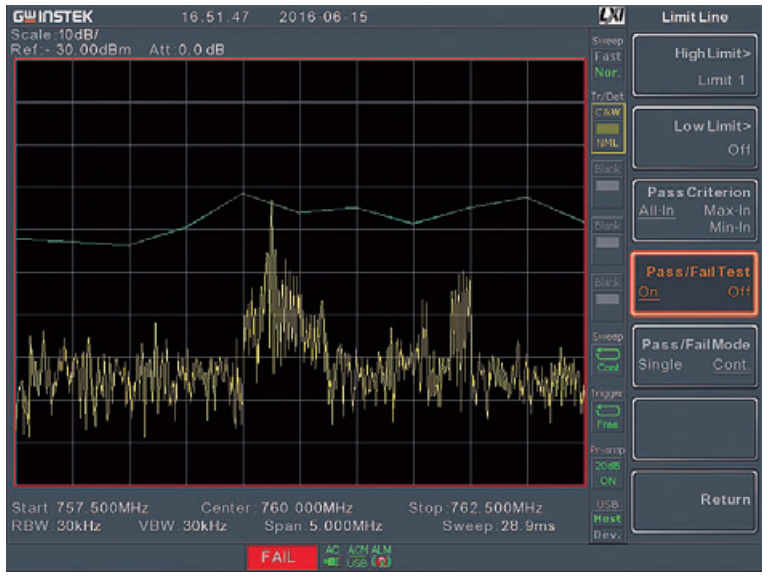Click the Start 757.500MHz field
This screenshot has height=580, width=770.
tap(80, 507)
